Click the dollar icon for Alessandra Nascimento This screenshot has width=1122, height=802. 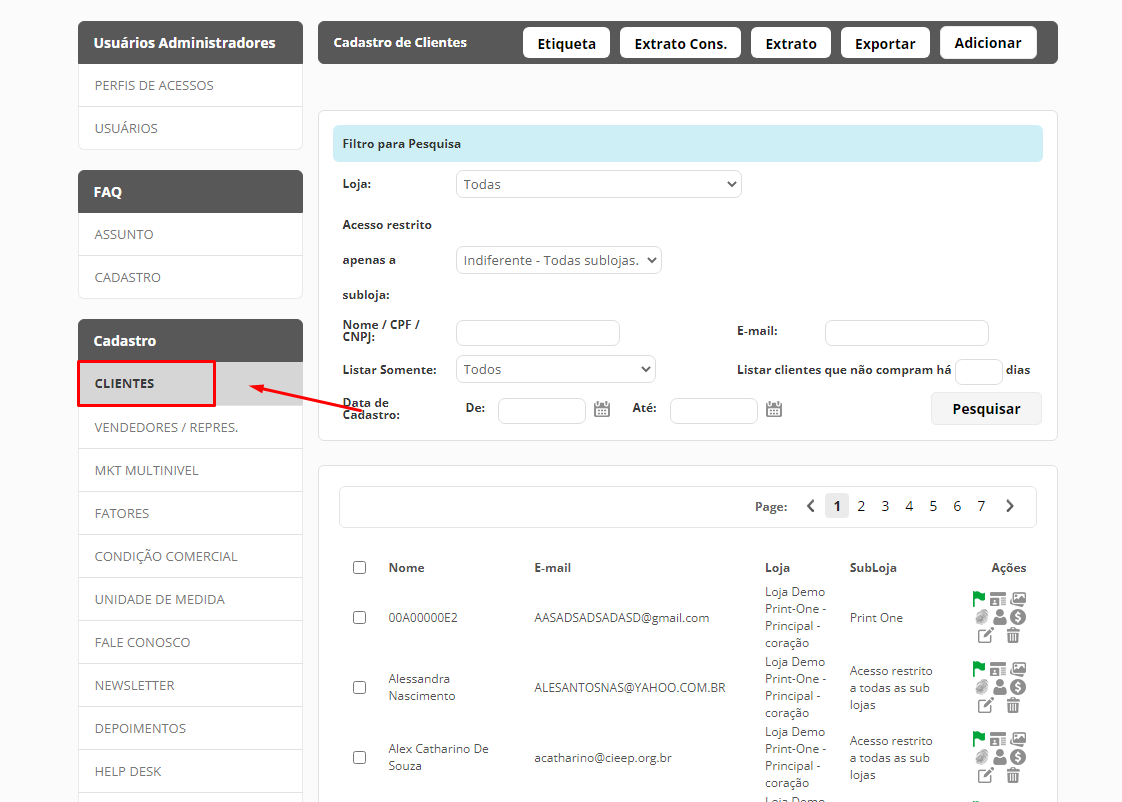click(1018, 687)
